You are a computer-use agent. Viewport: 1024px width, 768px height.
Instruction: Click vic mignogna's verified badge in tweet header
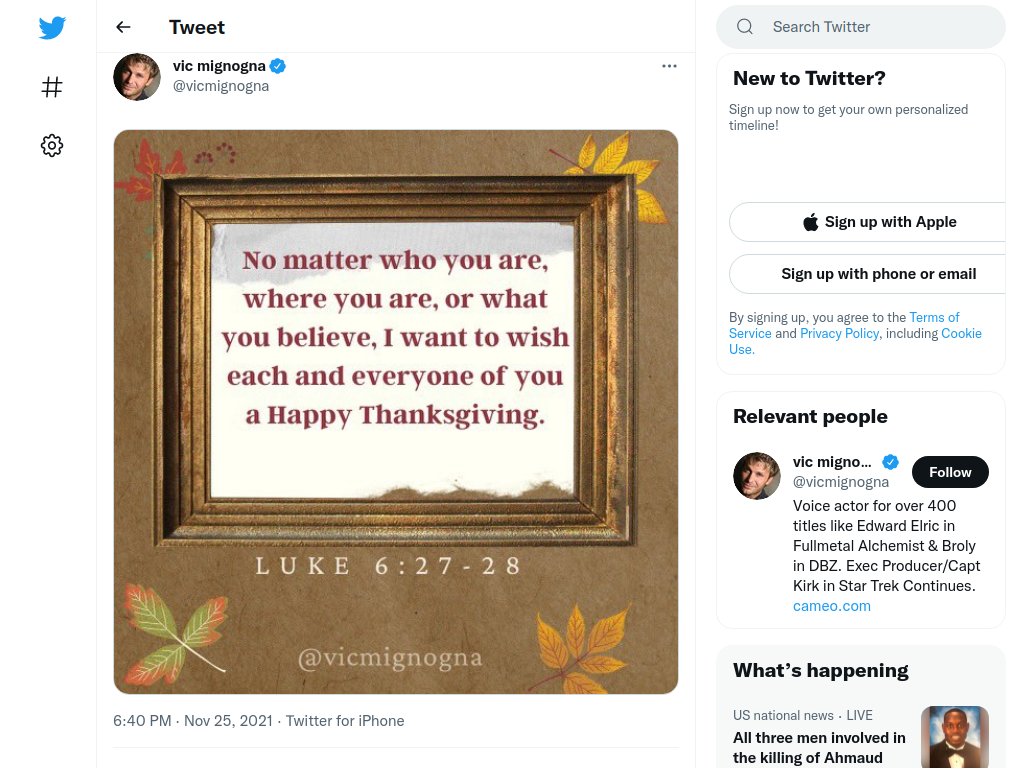pyautogui.click(x=278, y=66)
